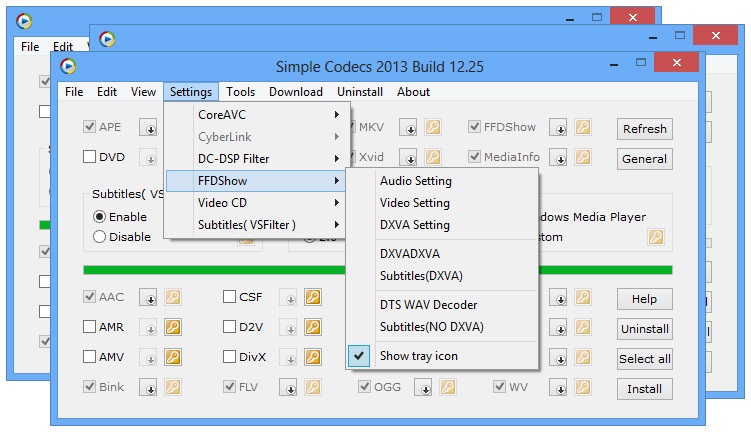Viewport: 751px width, 432px height.
Task: Click the Refresh button
Action: [644, 129]
